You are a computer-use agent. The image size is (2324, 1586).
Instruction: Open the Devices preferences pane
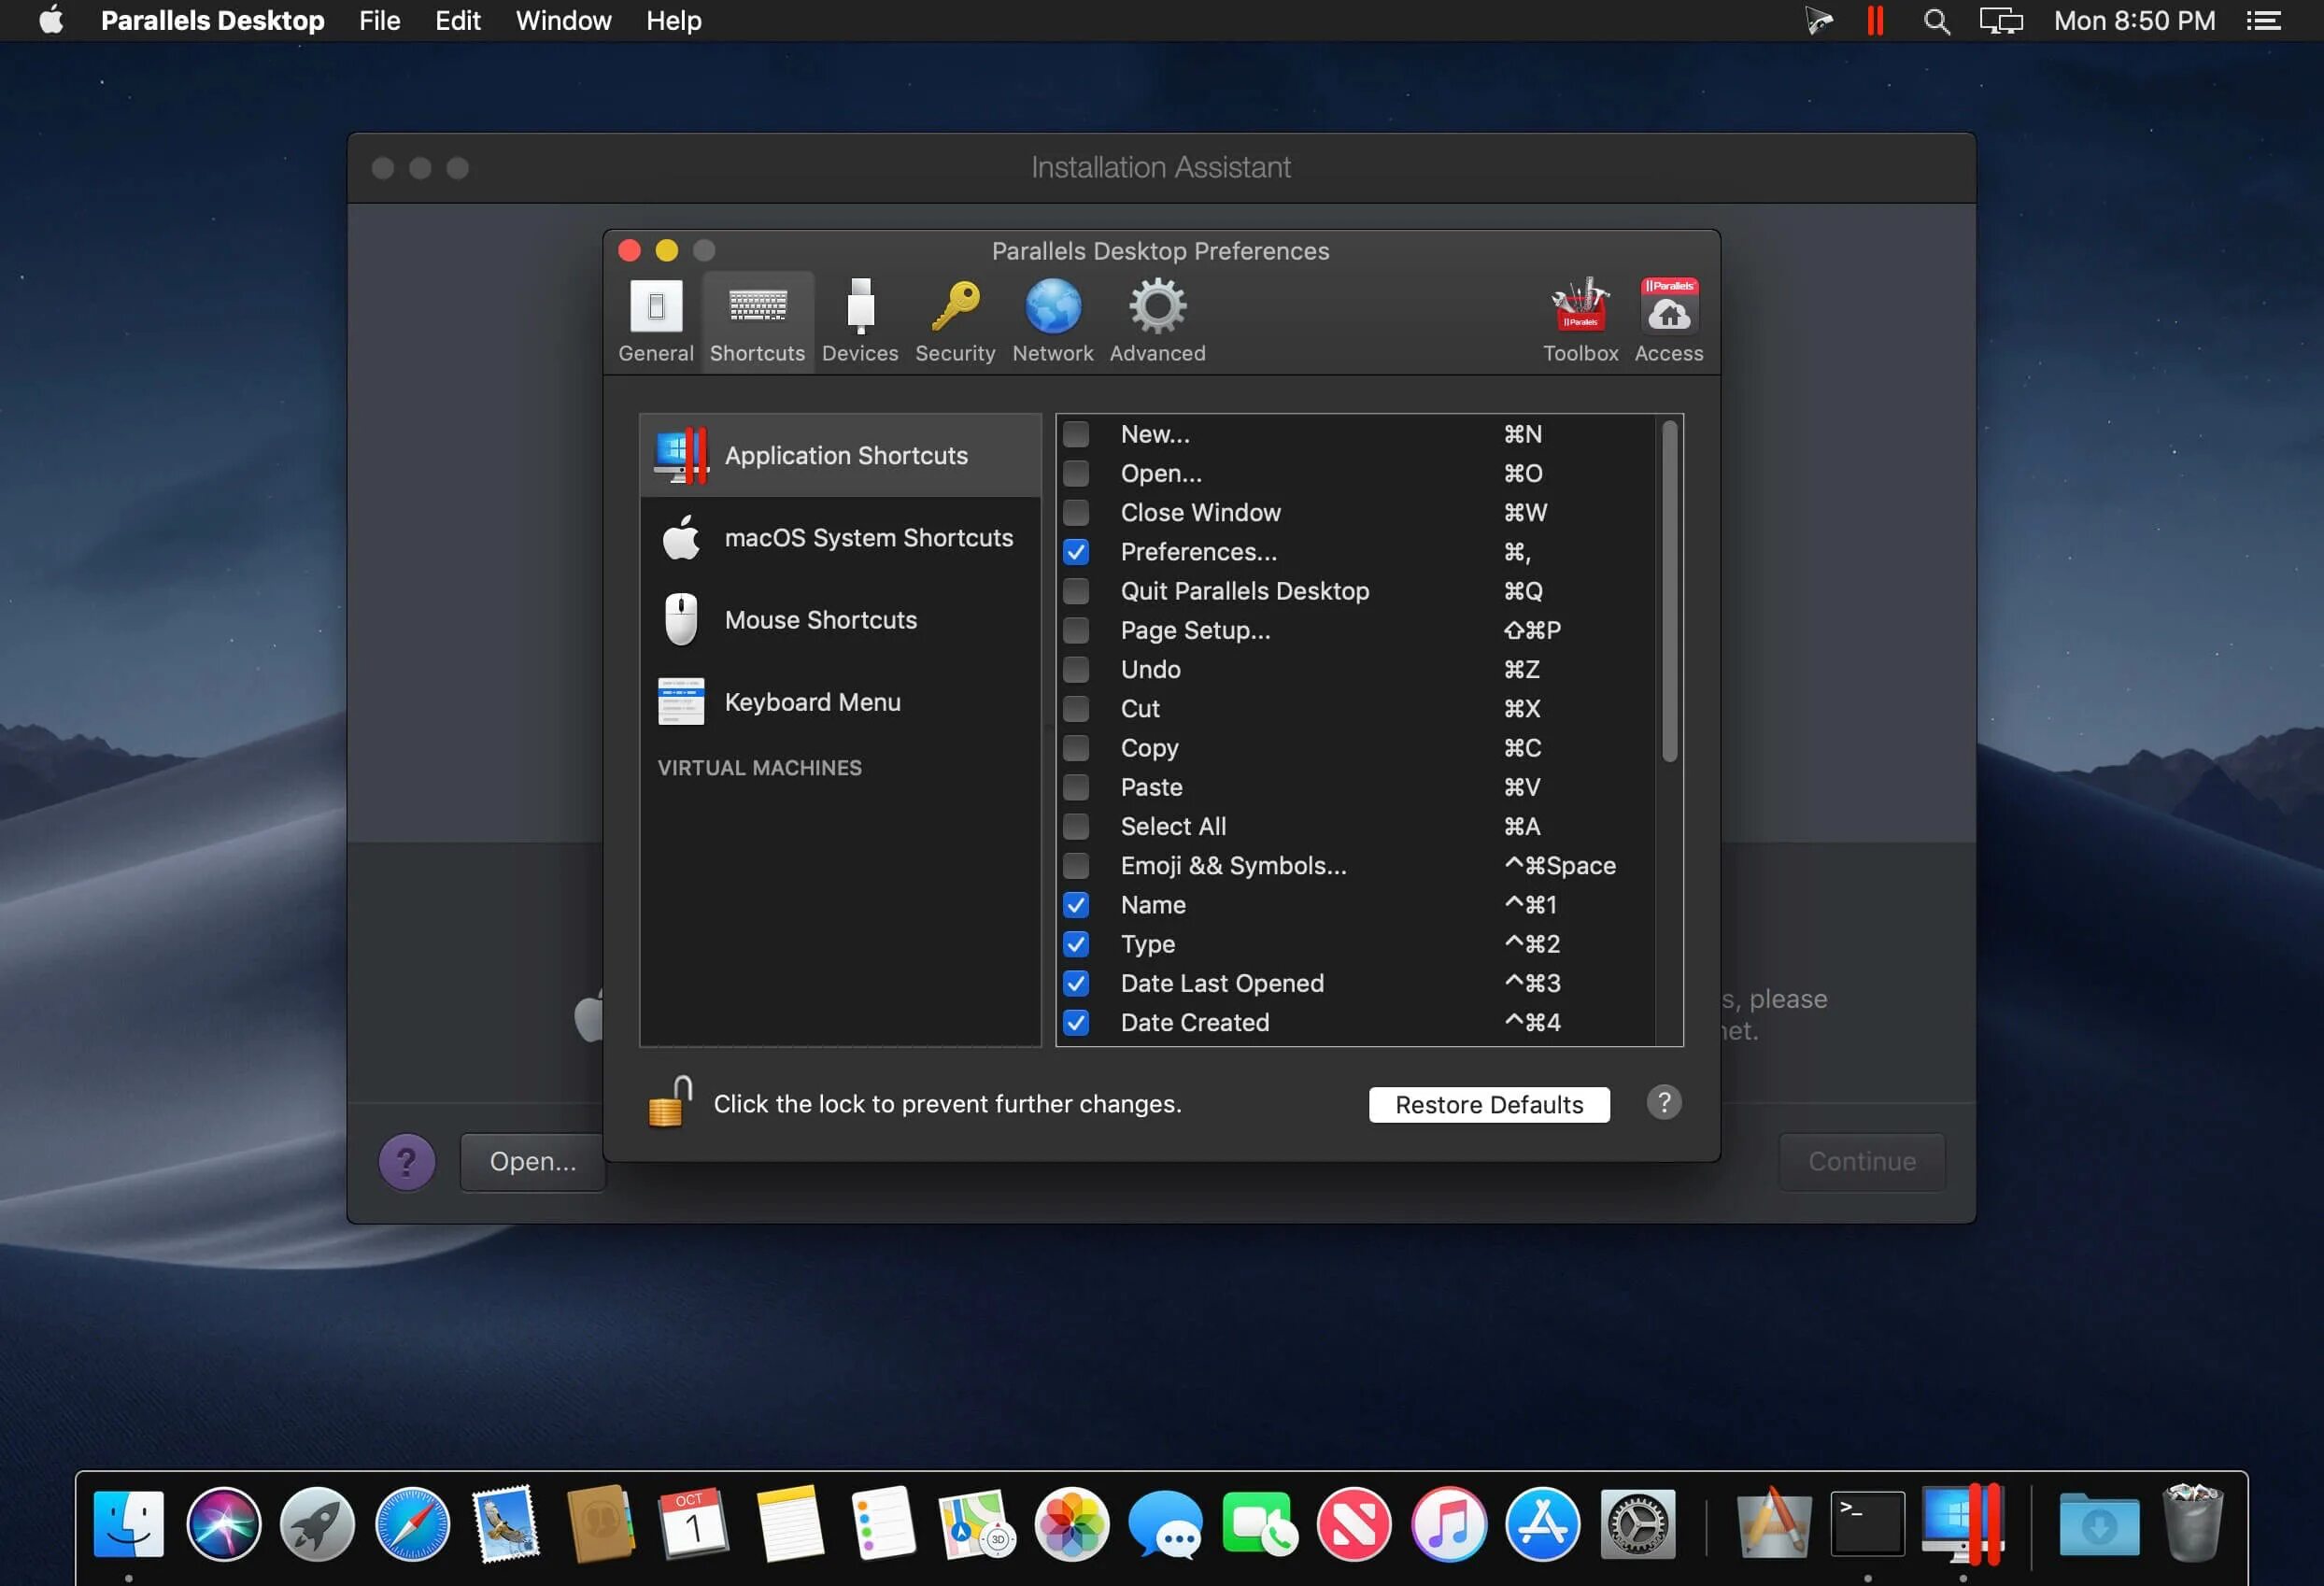pos(860,321)
